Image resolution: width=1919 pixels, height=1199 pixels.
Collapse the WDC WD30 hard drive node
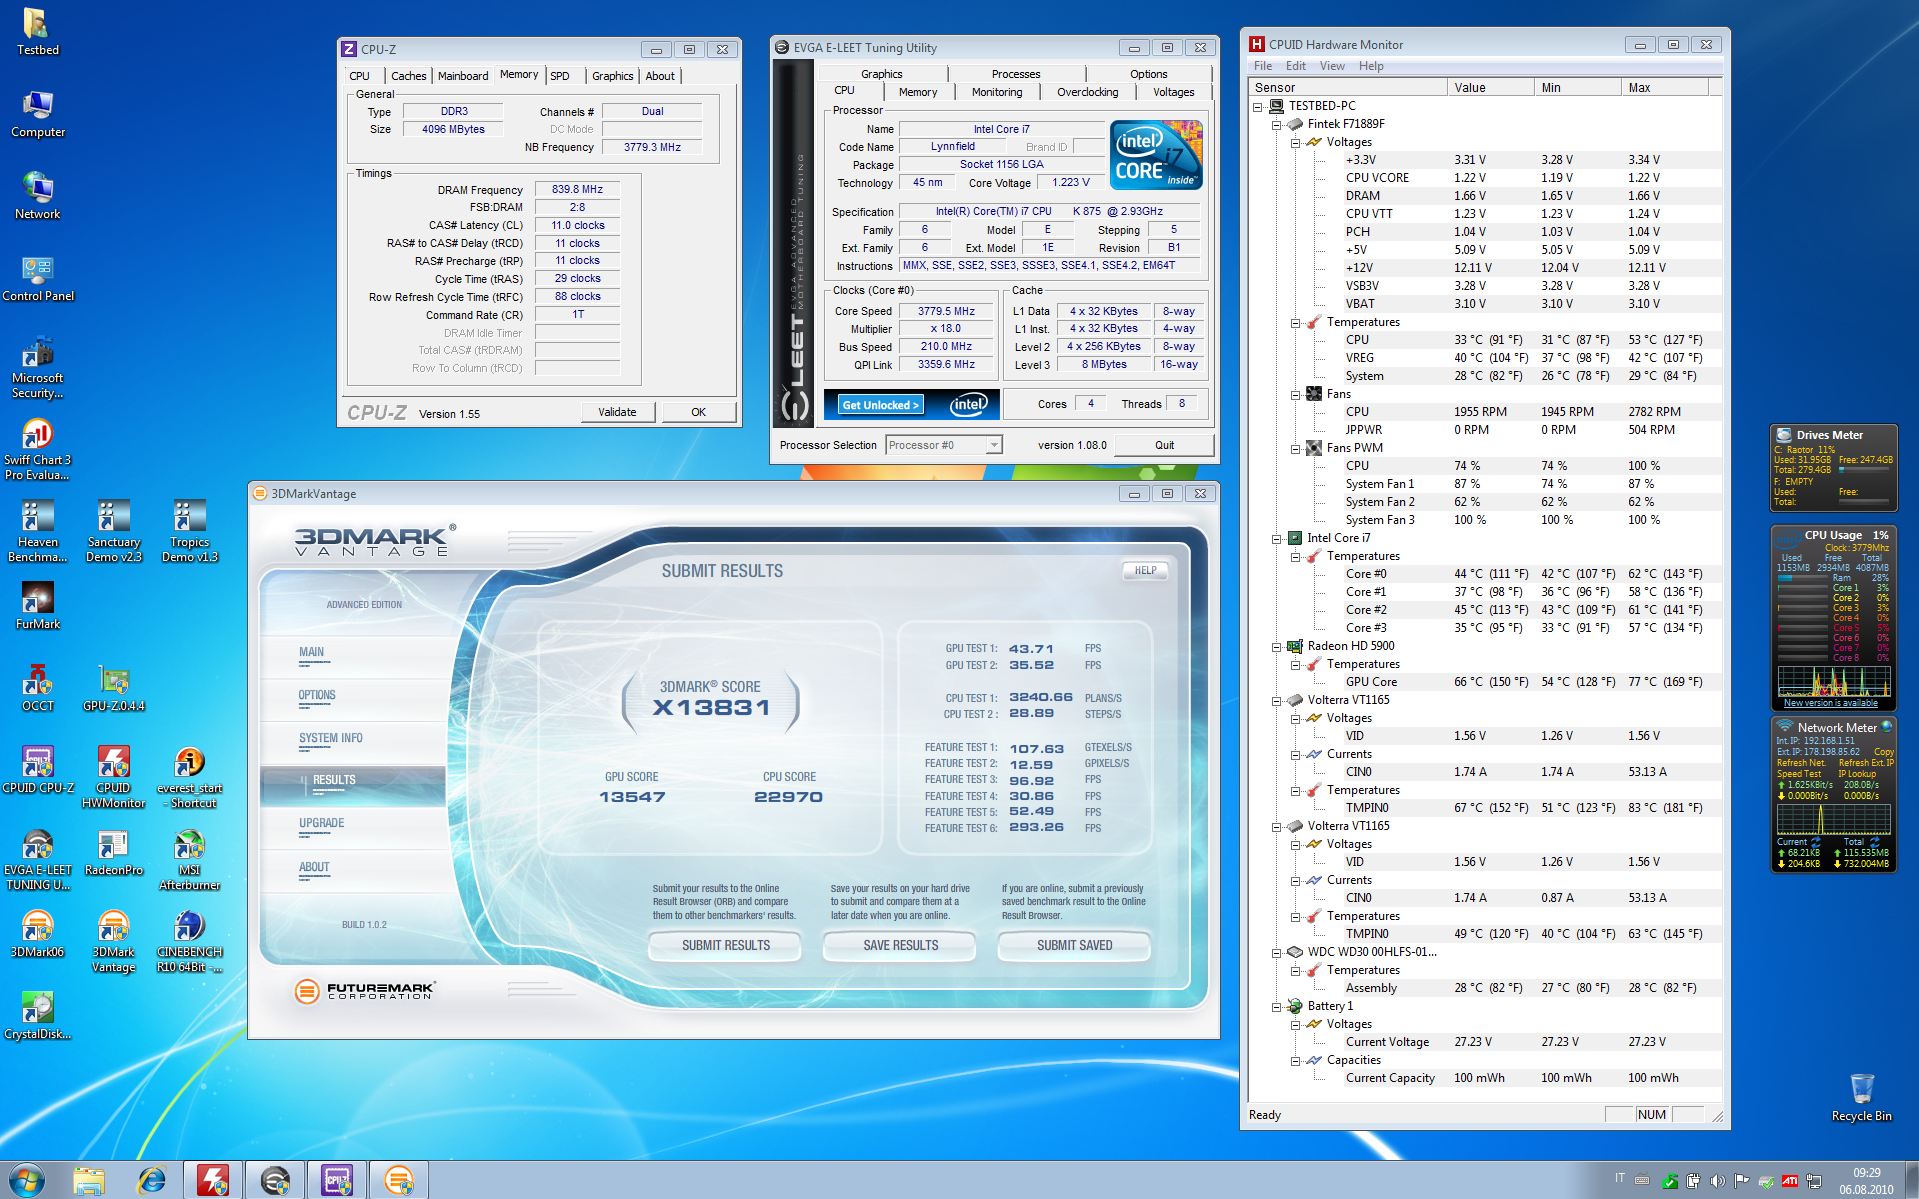(x=1277, y=953)
